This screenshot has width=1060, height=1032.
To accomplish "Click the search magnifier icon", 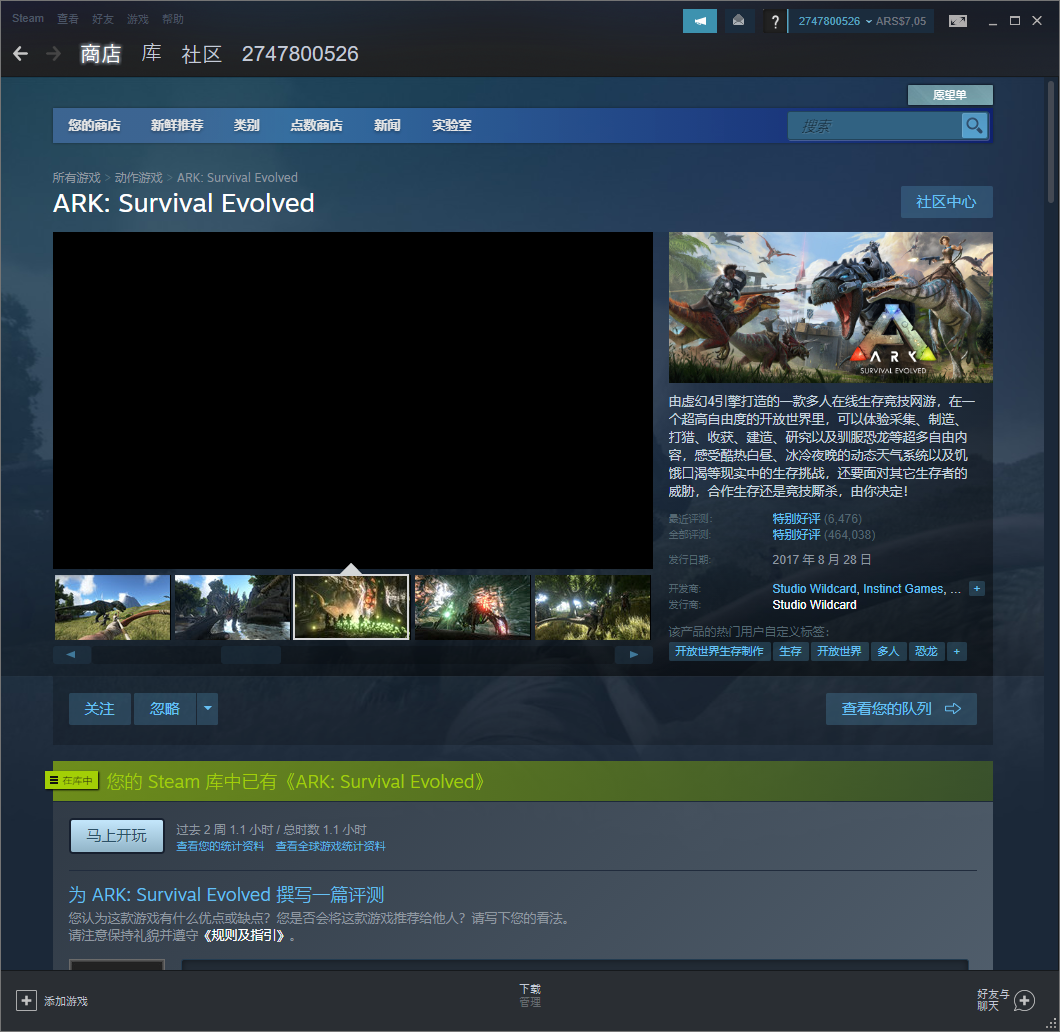I will (974, 126).
